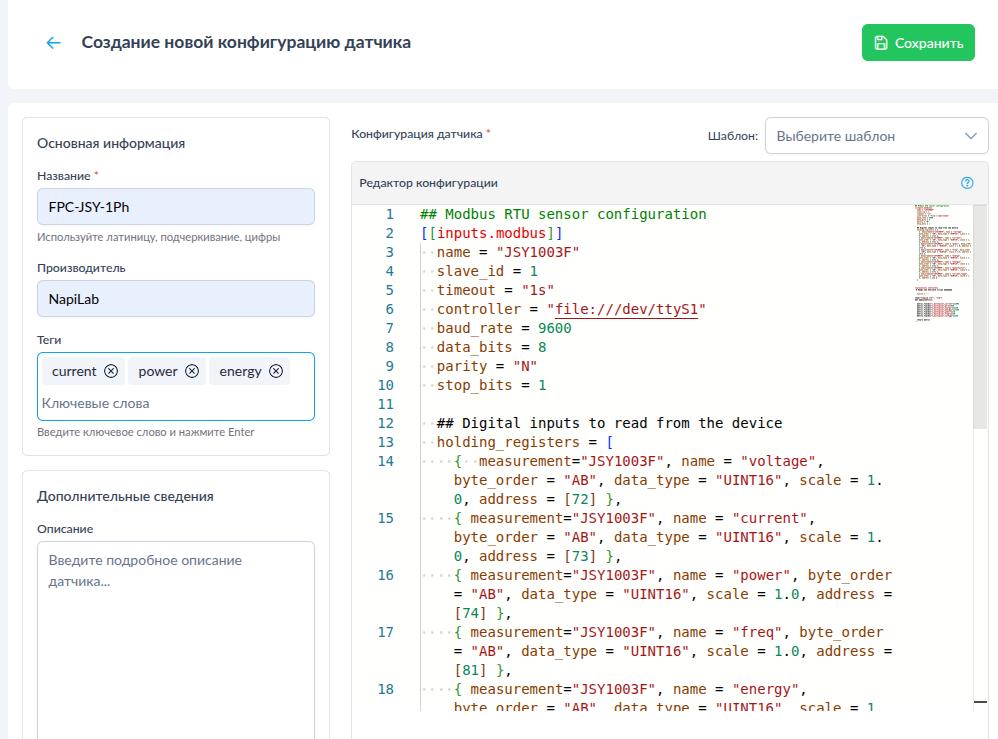Click the help question mark icon
Screen dimensions: 998x739
[x=966, y=183]
